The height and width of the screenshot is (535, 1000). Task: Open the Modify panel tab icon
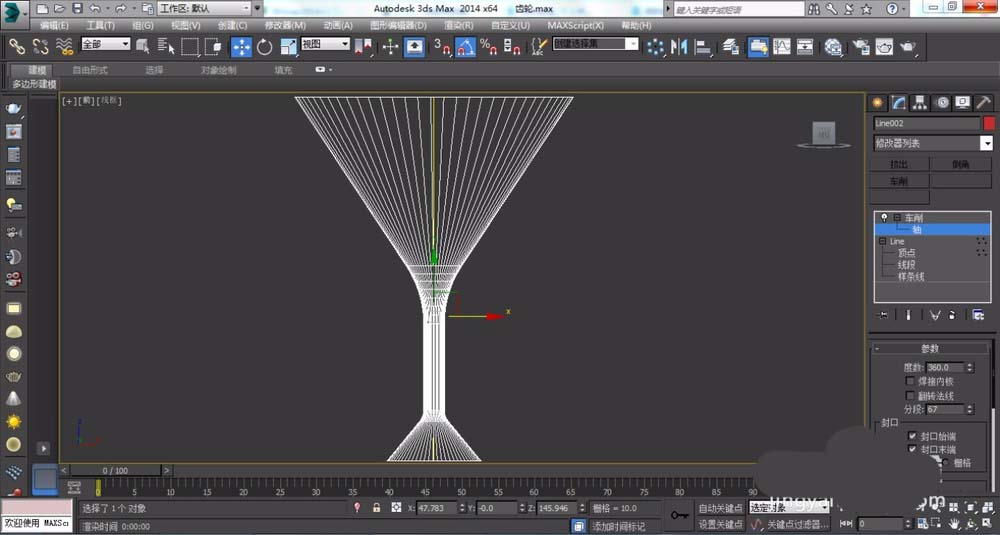(899, 103)
